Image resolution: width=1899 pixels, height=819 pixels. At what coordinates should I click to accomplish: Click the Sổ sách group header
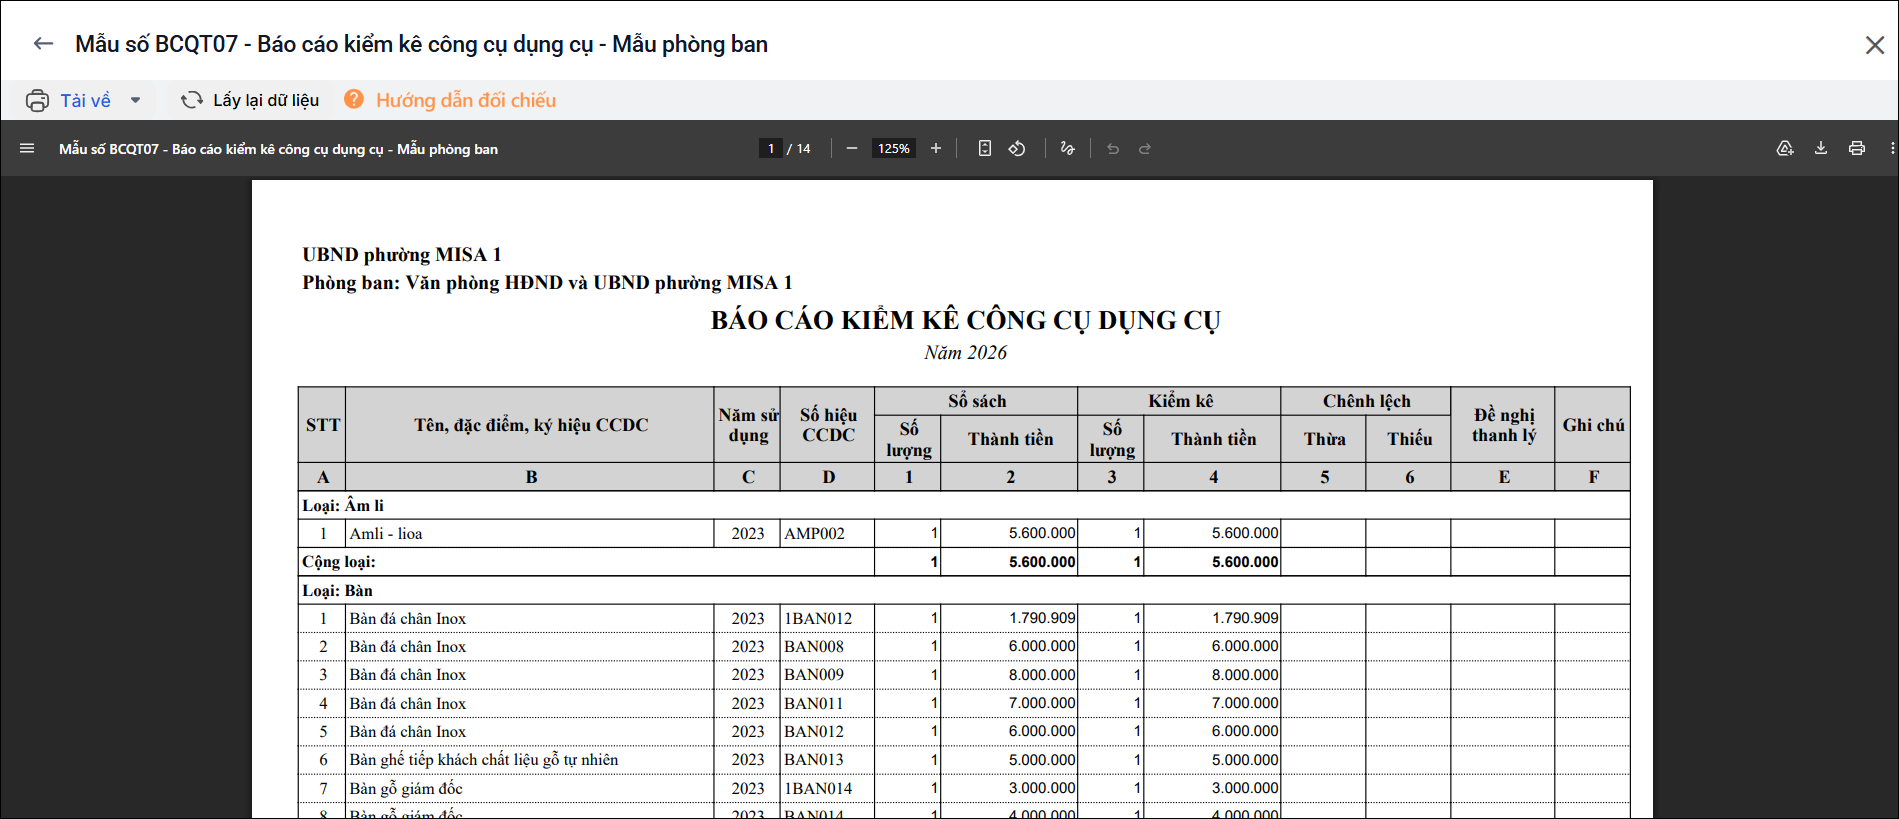tap(977, 401)
